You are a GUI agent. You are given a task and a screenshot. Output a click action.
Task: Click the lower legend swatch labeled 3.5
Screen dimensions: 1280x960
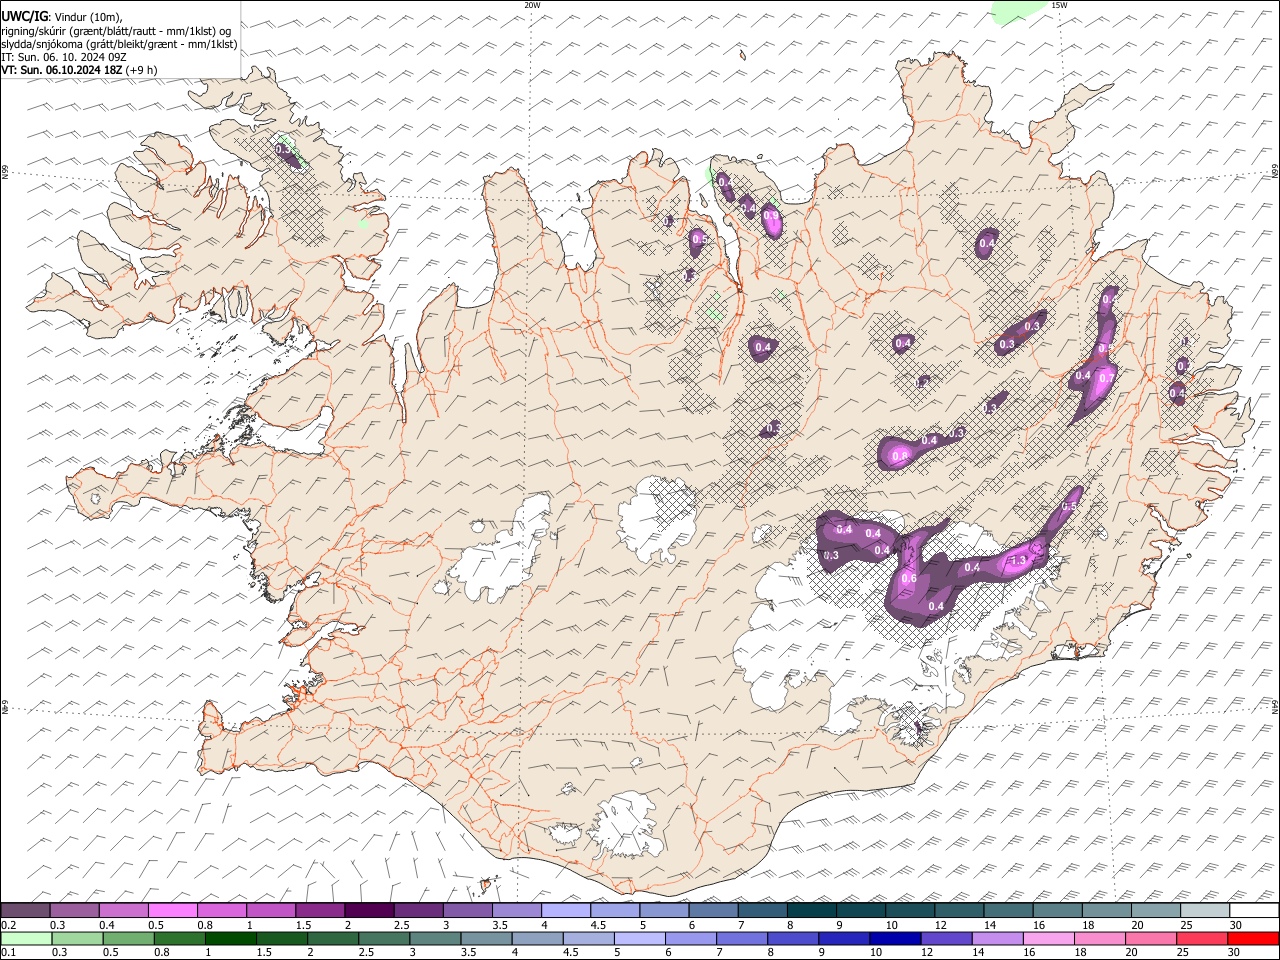click(x=485, y=938)
